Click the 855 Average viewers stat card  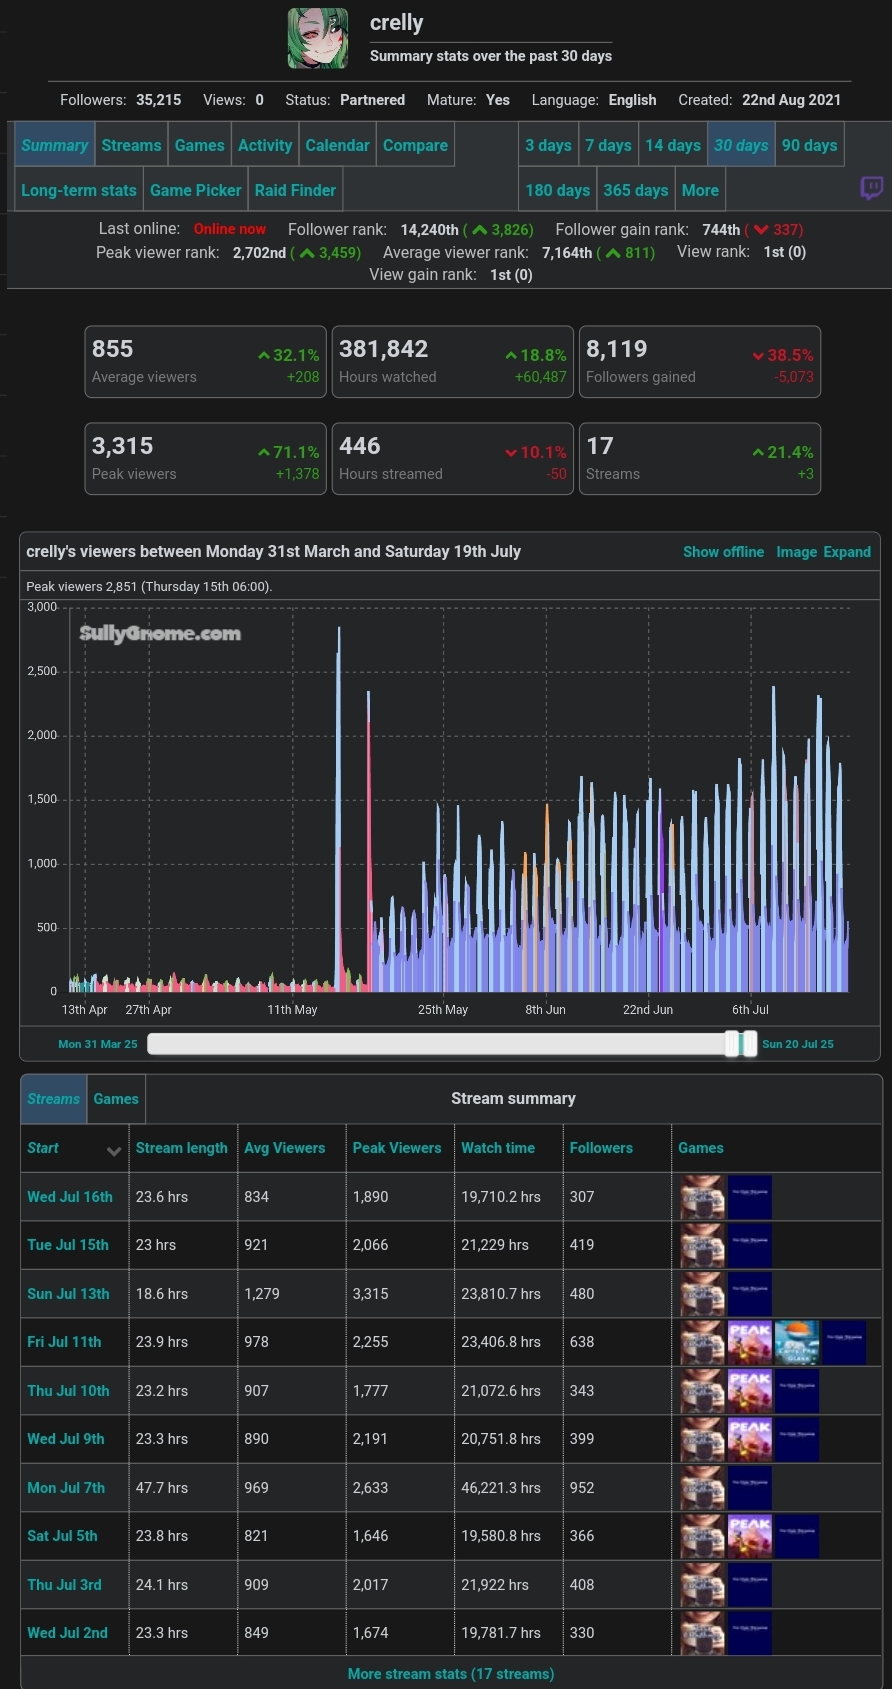pyautogui.click(x=206, y=362)
